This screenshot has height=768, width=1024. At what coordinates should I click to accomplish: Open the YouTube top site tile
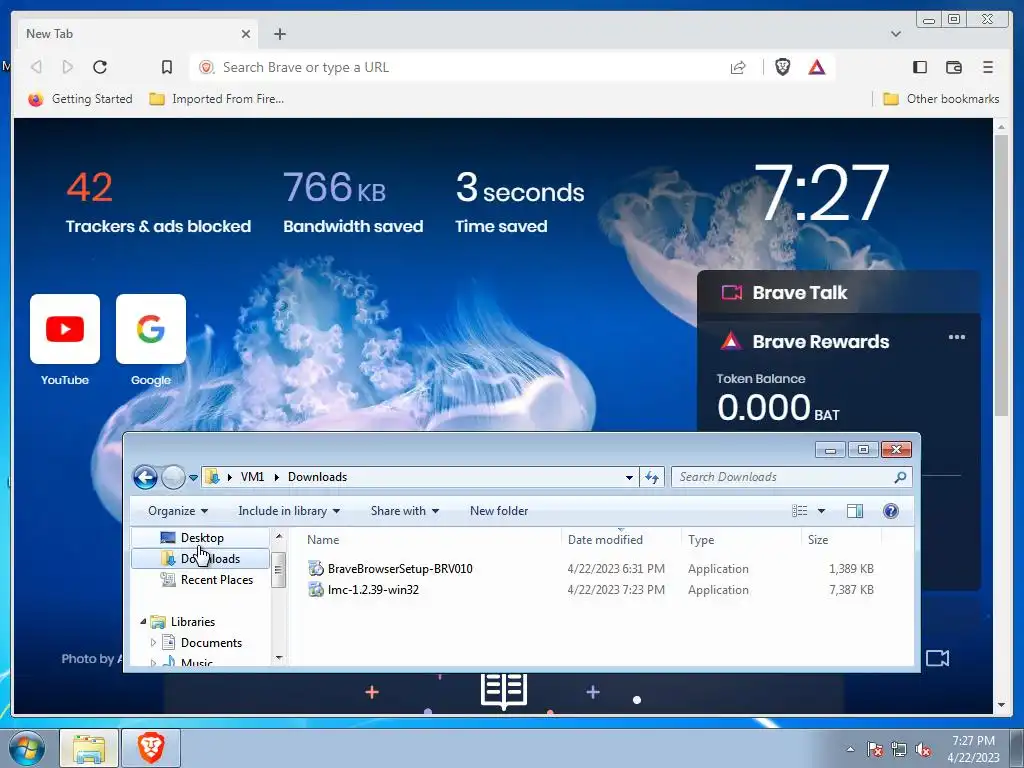pos(65,328)
